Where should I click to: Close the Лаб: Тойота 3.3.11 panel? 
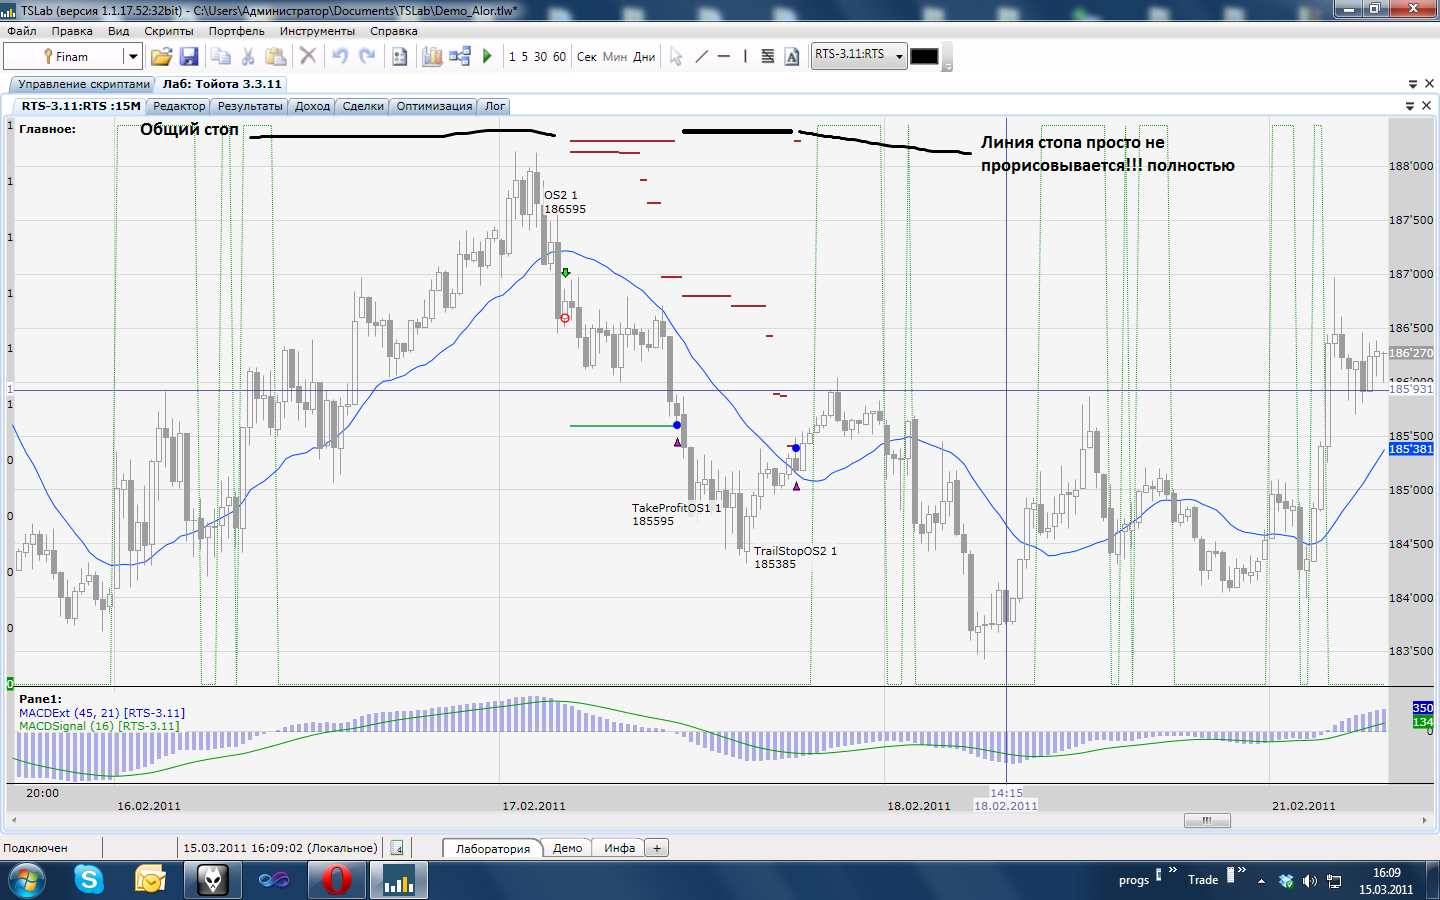[1429, 84]
